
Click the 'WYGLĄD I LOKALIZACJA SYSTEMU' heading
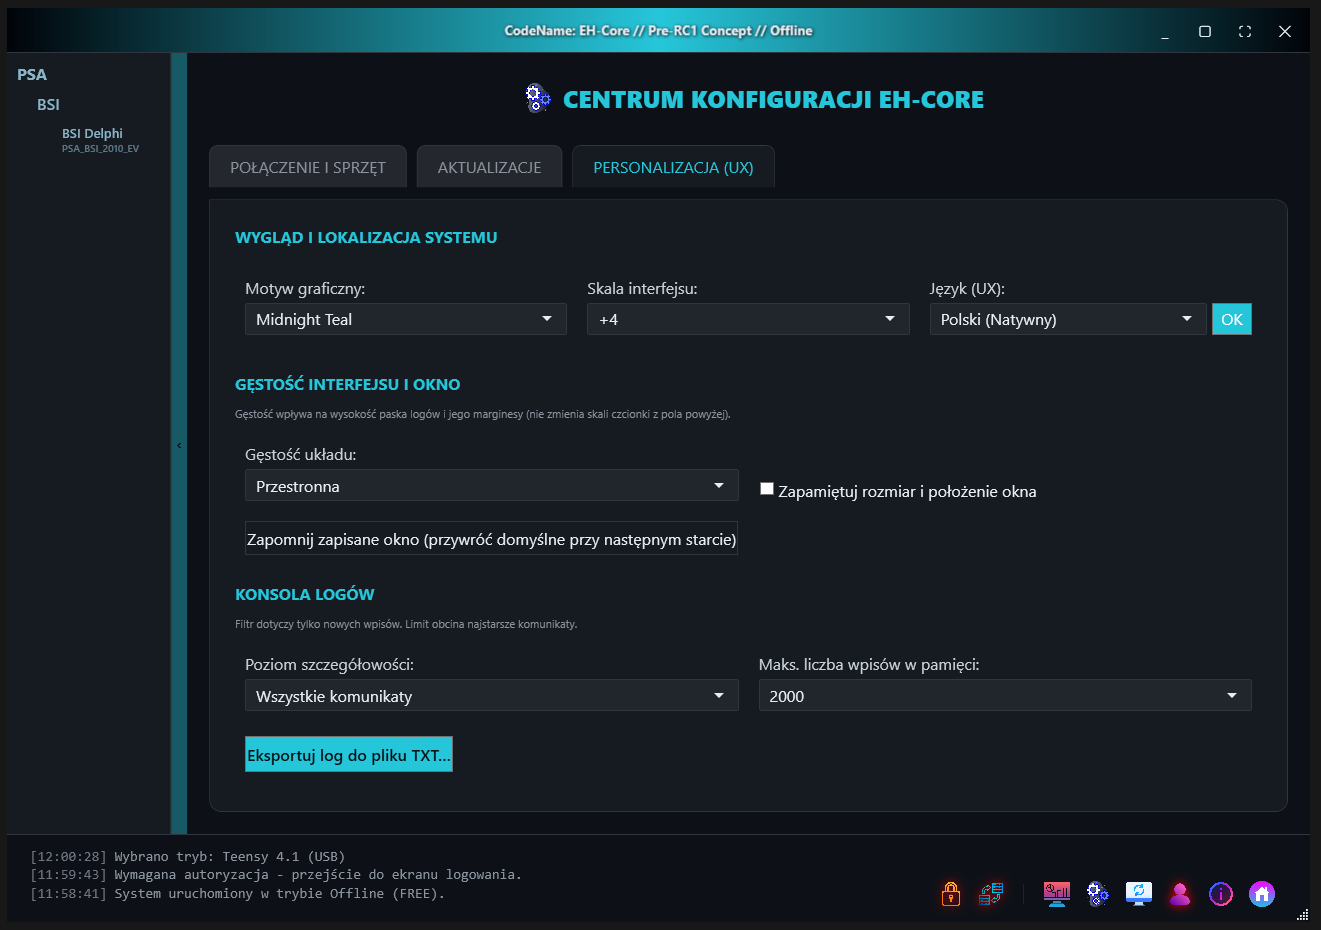(366, 237)
